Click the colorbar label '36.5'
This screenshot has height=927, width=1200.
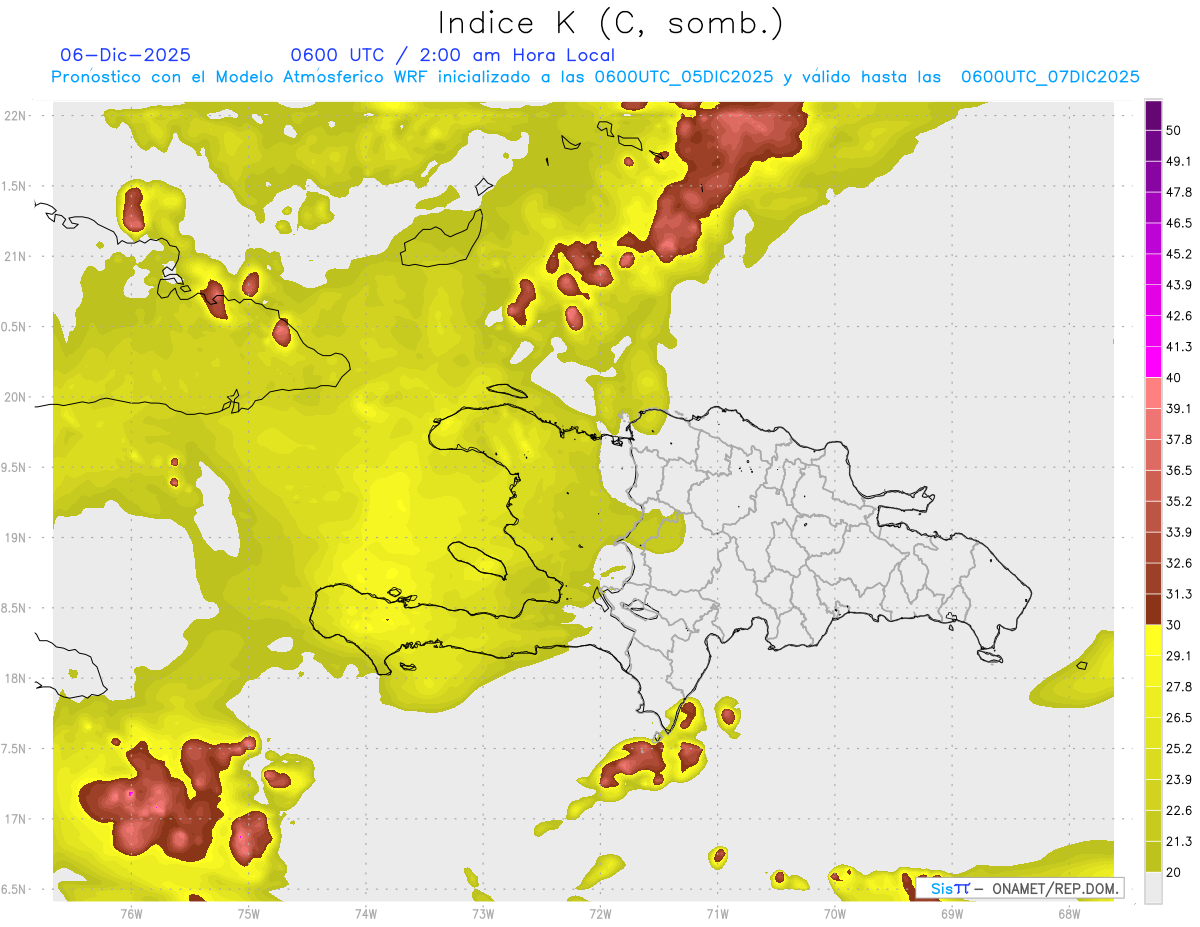tap(1179, 470)
